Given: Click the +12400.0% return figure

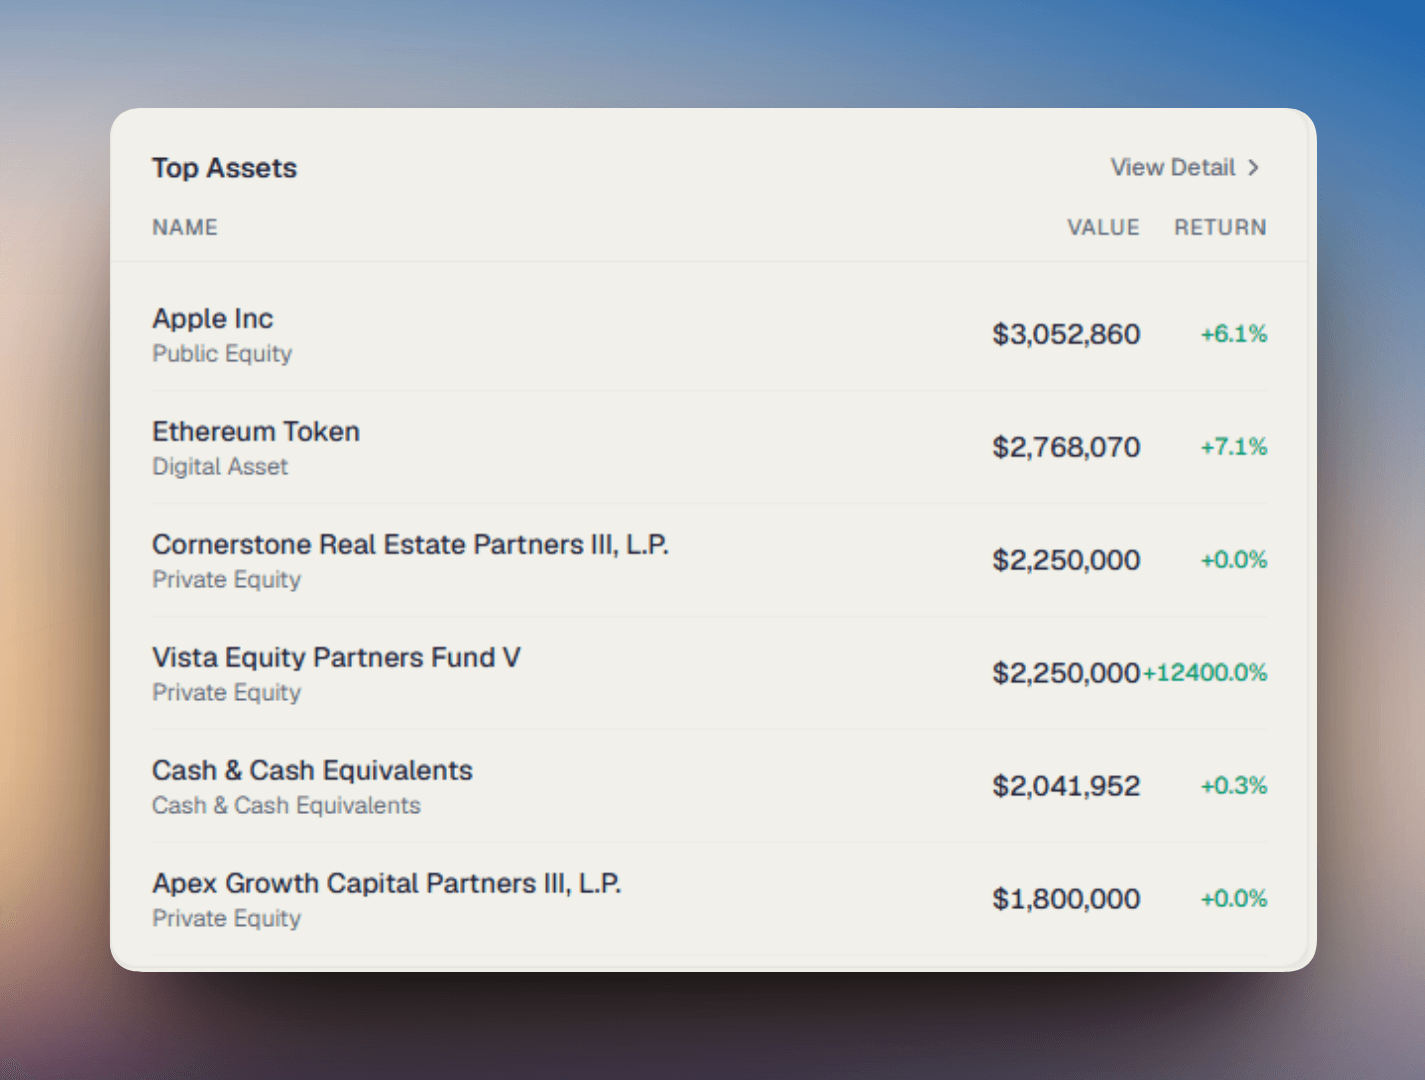Looking at the screenshot, I should (x=1205, y=673).
